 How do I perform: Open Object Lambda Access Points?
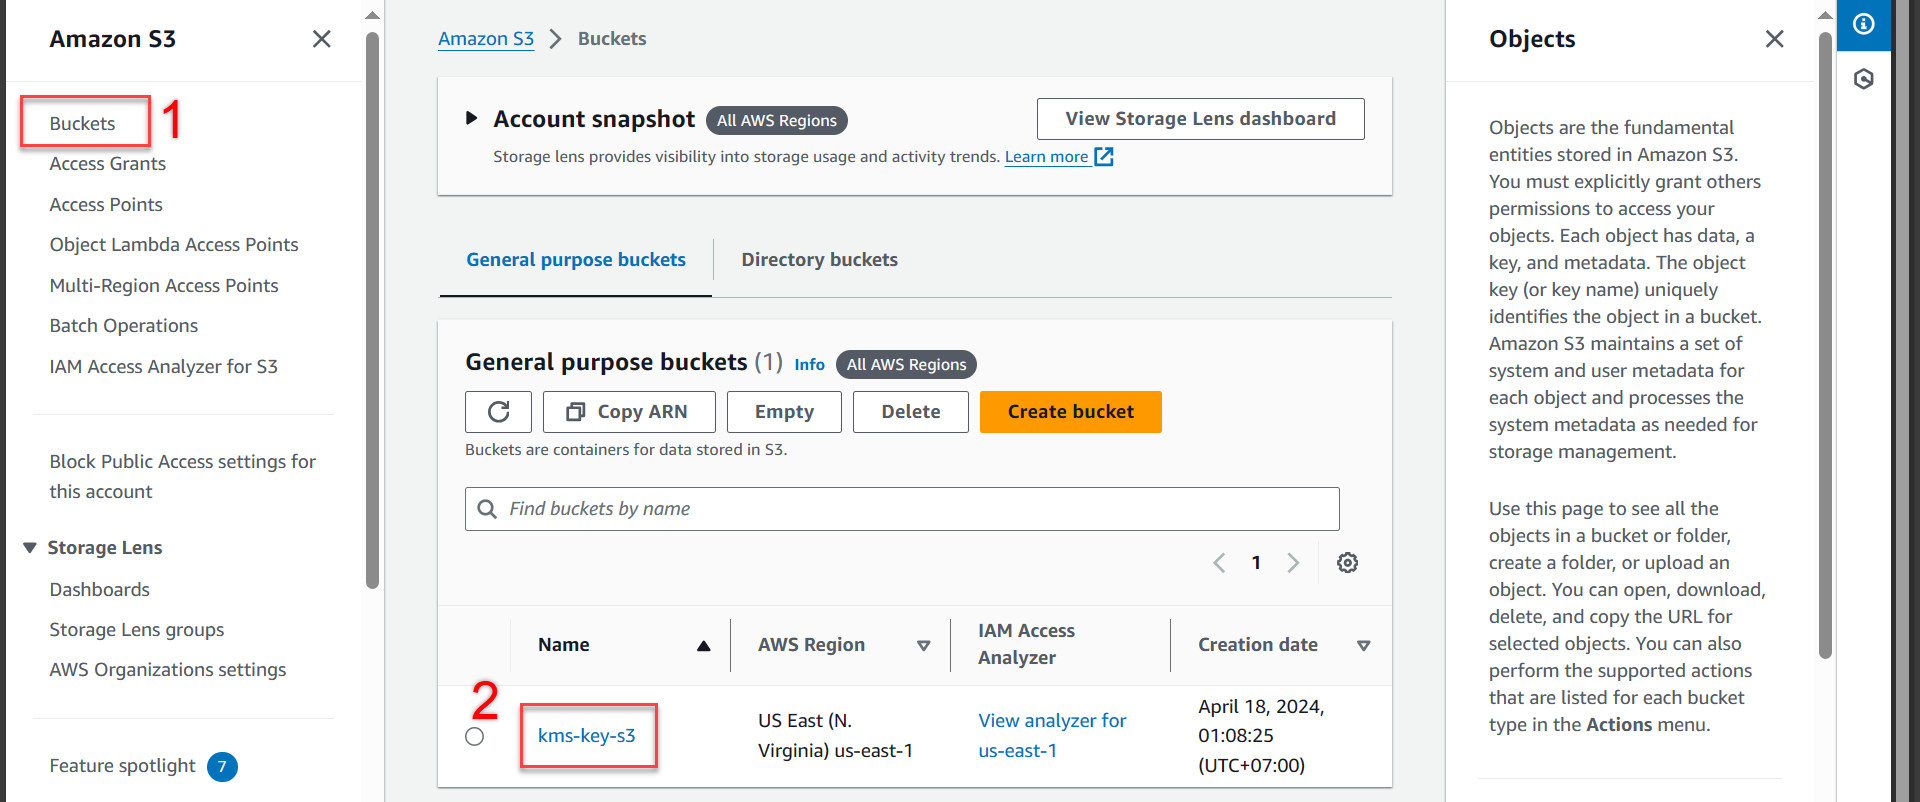(x=174, y=245)
